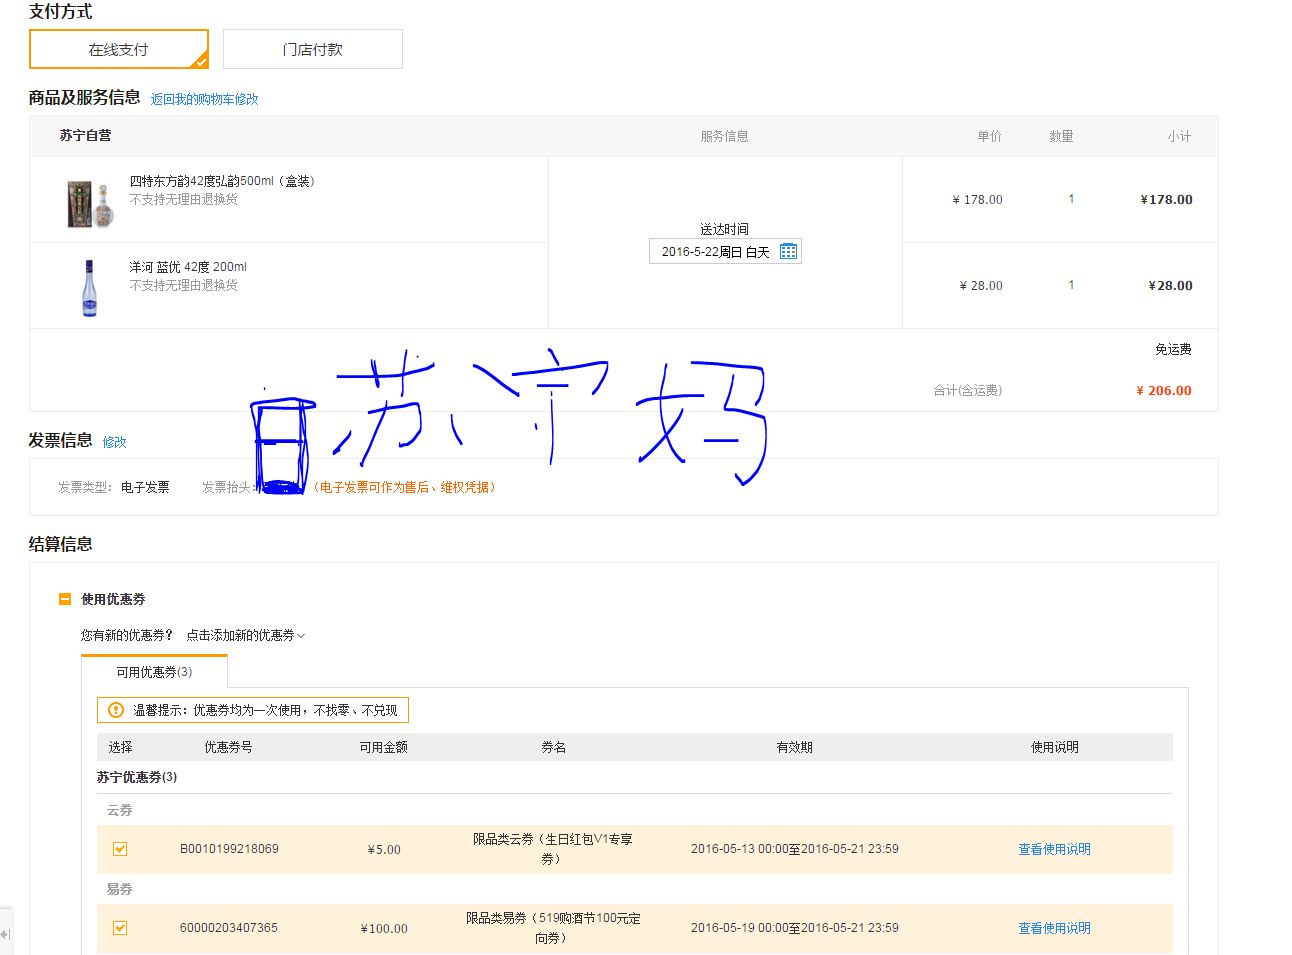Image resolution: width=1292 pixels, height=955 pixels.
Task: Select the 在线支付 payment option
Action: 119,49
